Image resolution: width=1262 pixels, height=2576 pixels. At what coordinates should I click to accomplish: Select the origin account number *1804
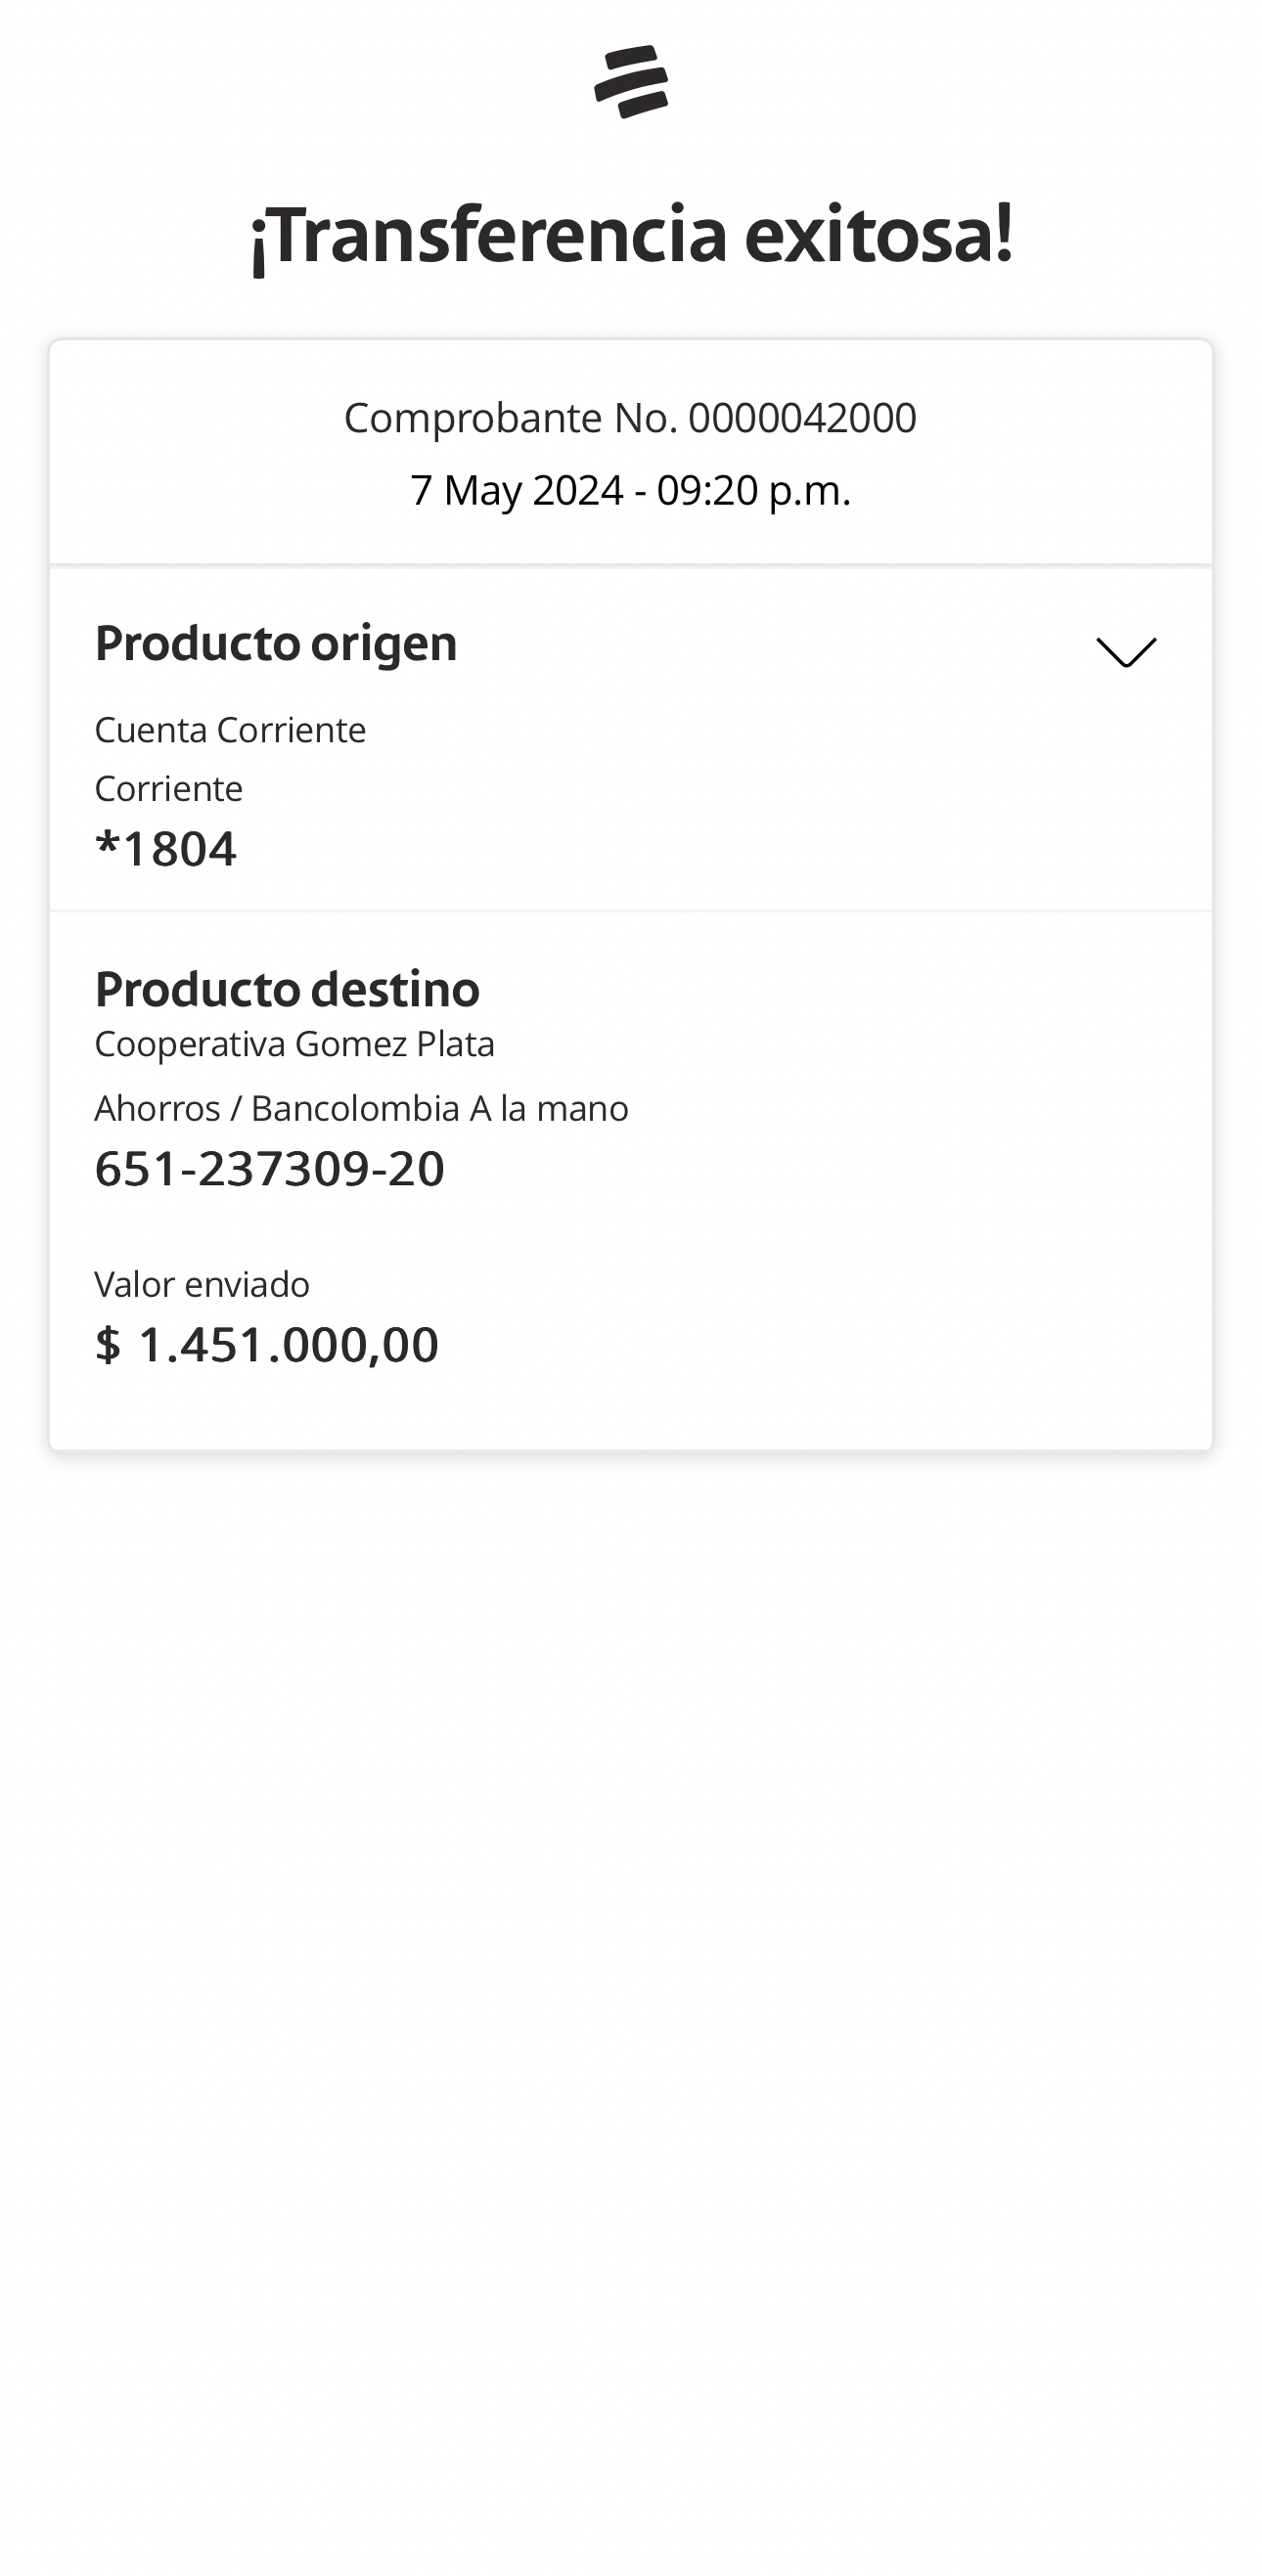coord(166,849)
